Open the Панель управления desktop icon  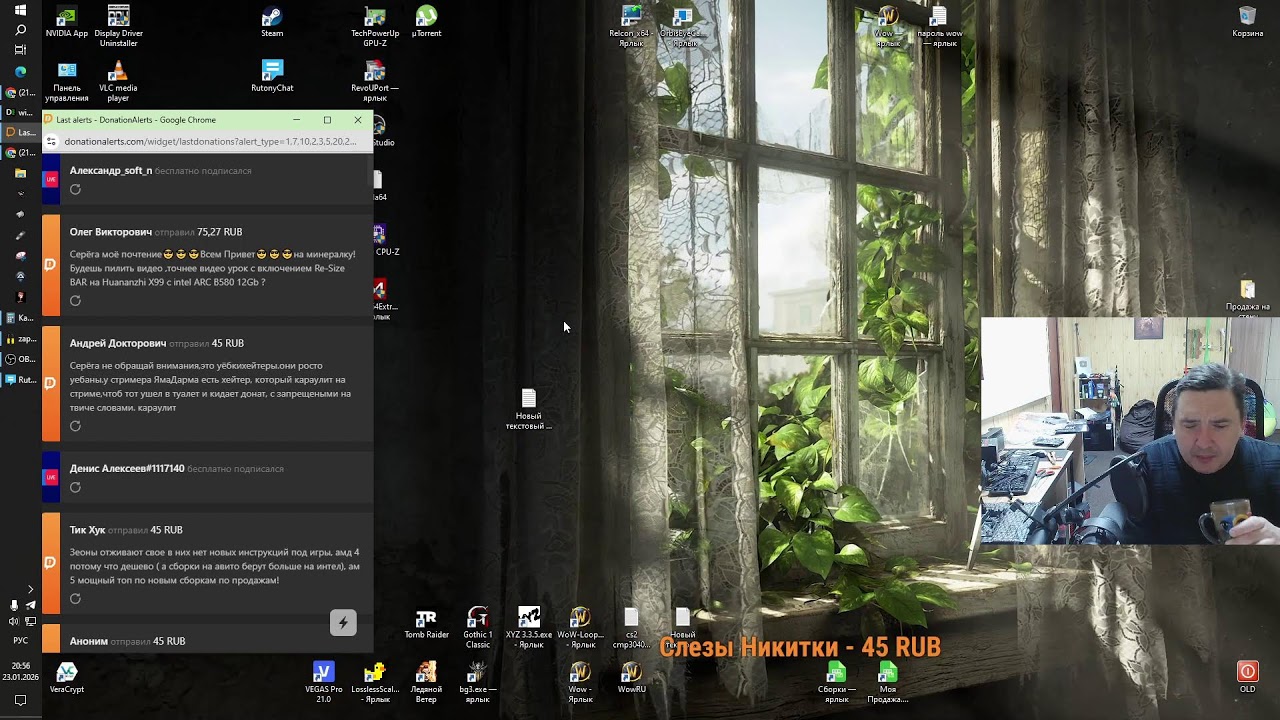pos(67,82)
